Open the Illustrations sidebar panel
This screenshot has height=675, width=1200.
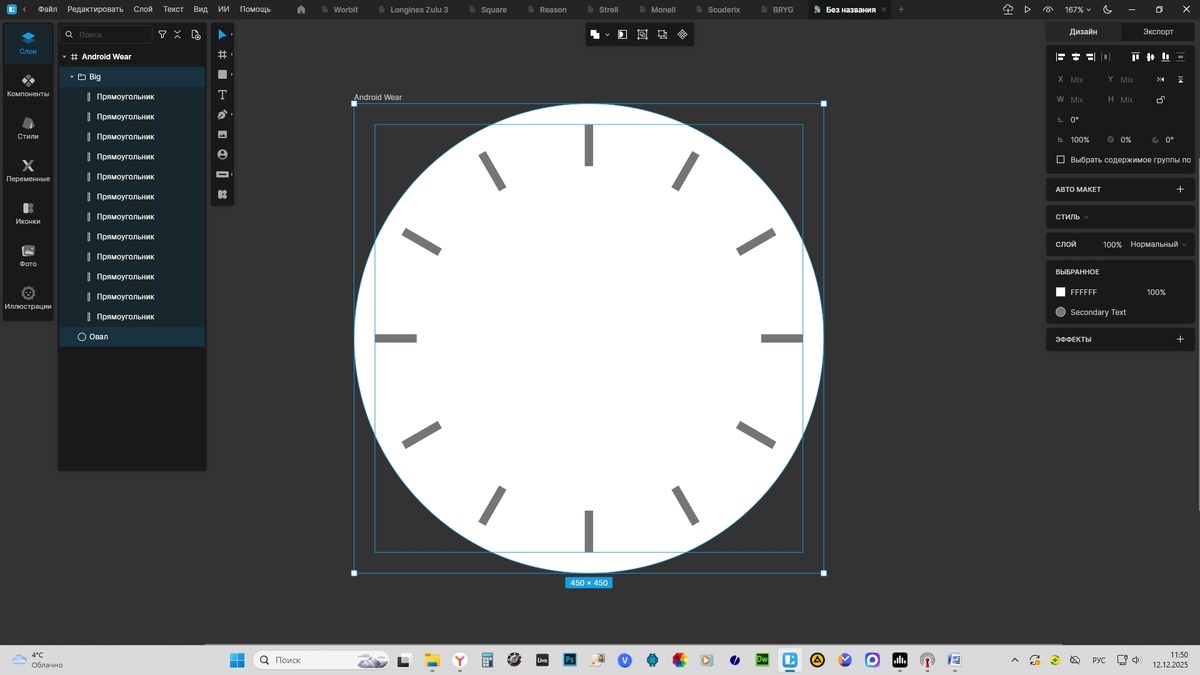[28, 298]
